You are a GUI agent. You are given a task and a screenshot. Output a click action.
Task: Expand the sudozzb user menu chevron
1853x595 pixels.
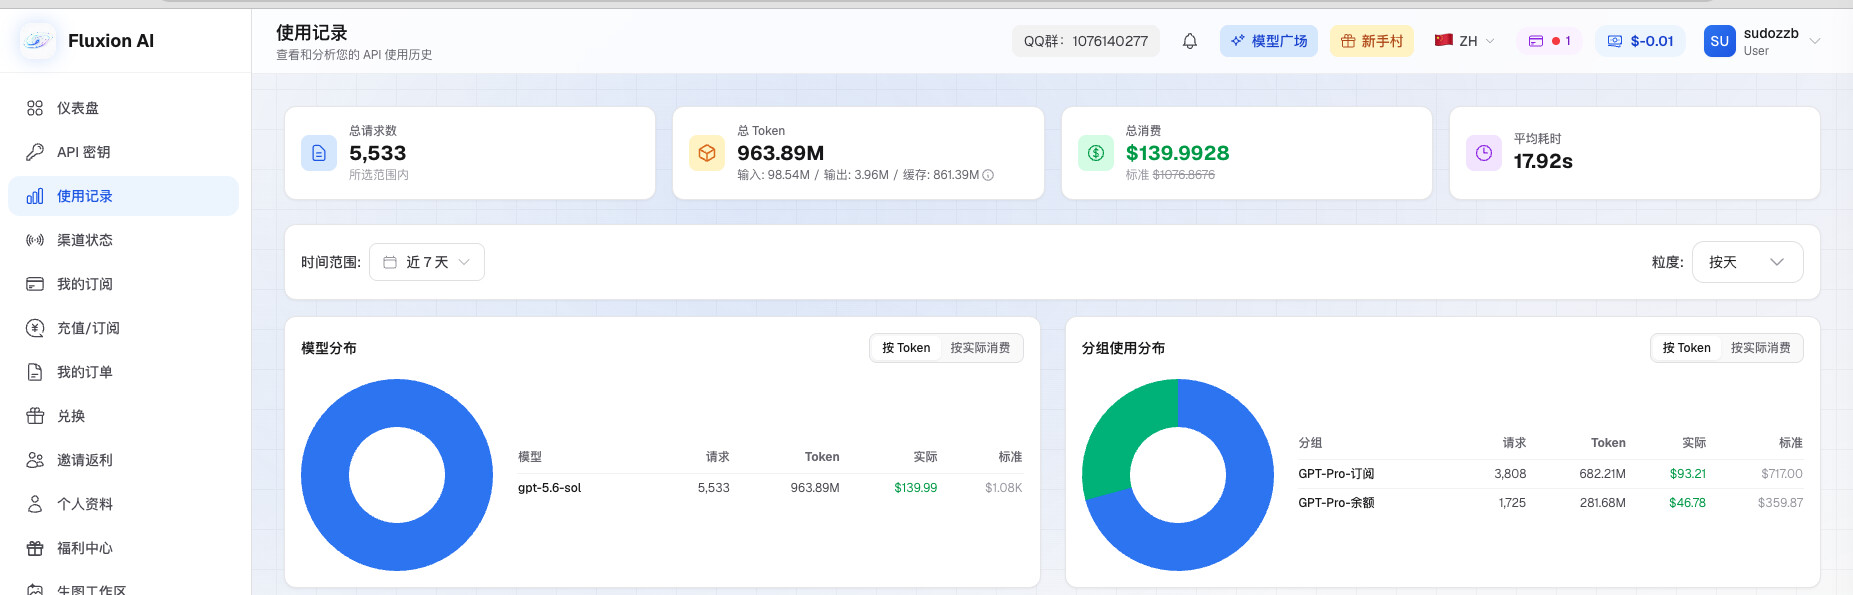(1815, 41)
